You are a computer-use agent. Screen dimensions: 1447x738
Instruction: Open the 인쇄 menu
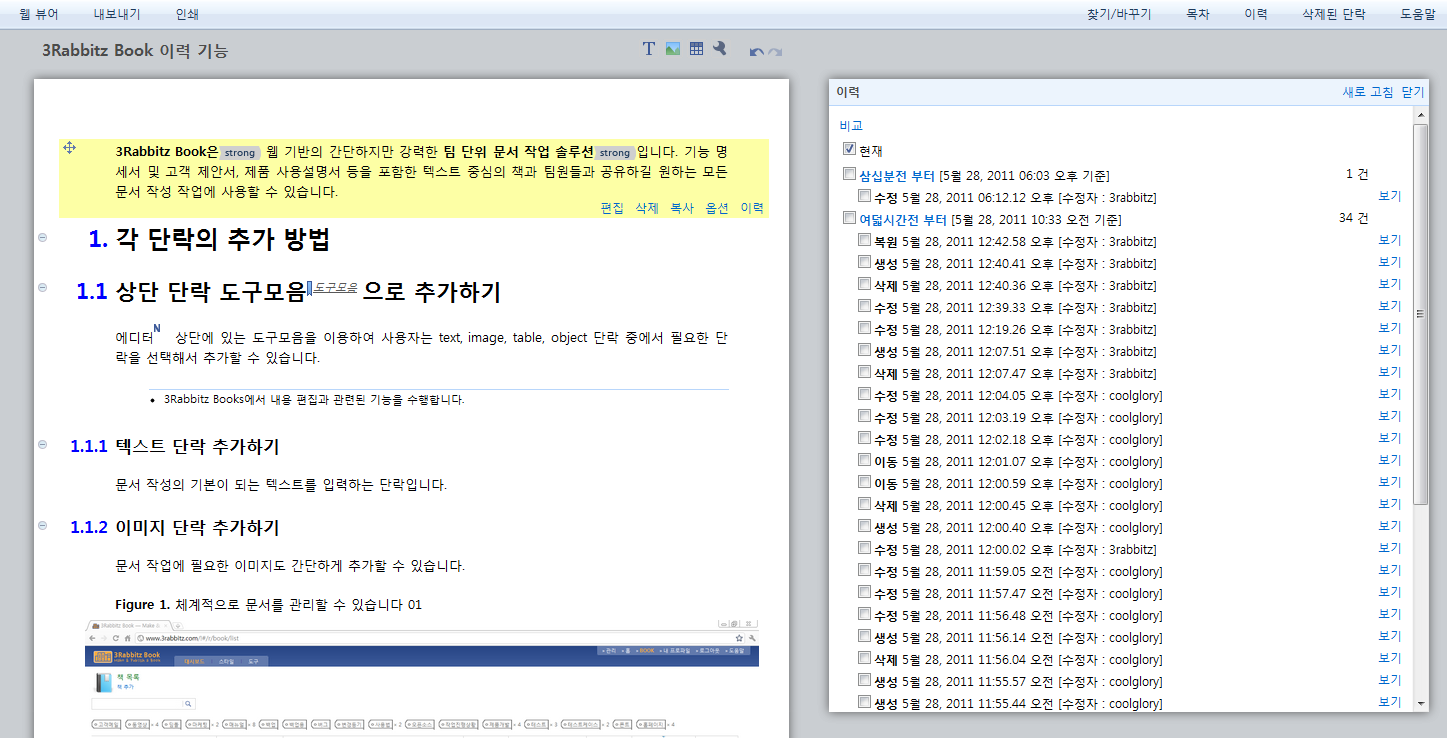187,14
